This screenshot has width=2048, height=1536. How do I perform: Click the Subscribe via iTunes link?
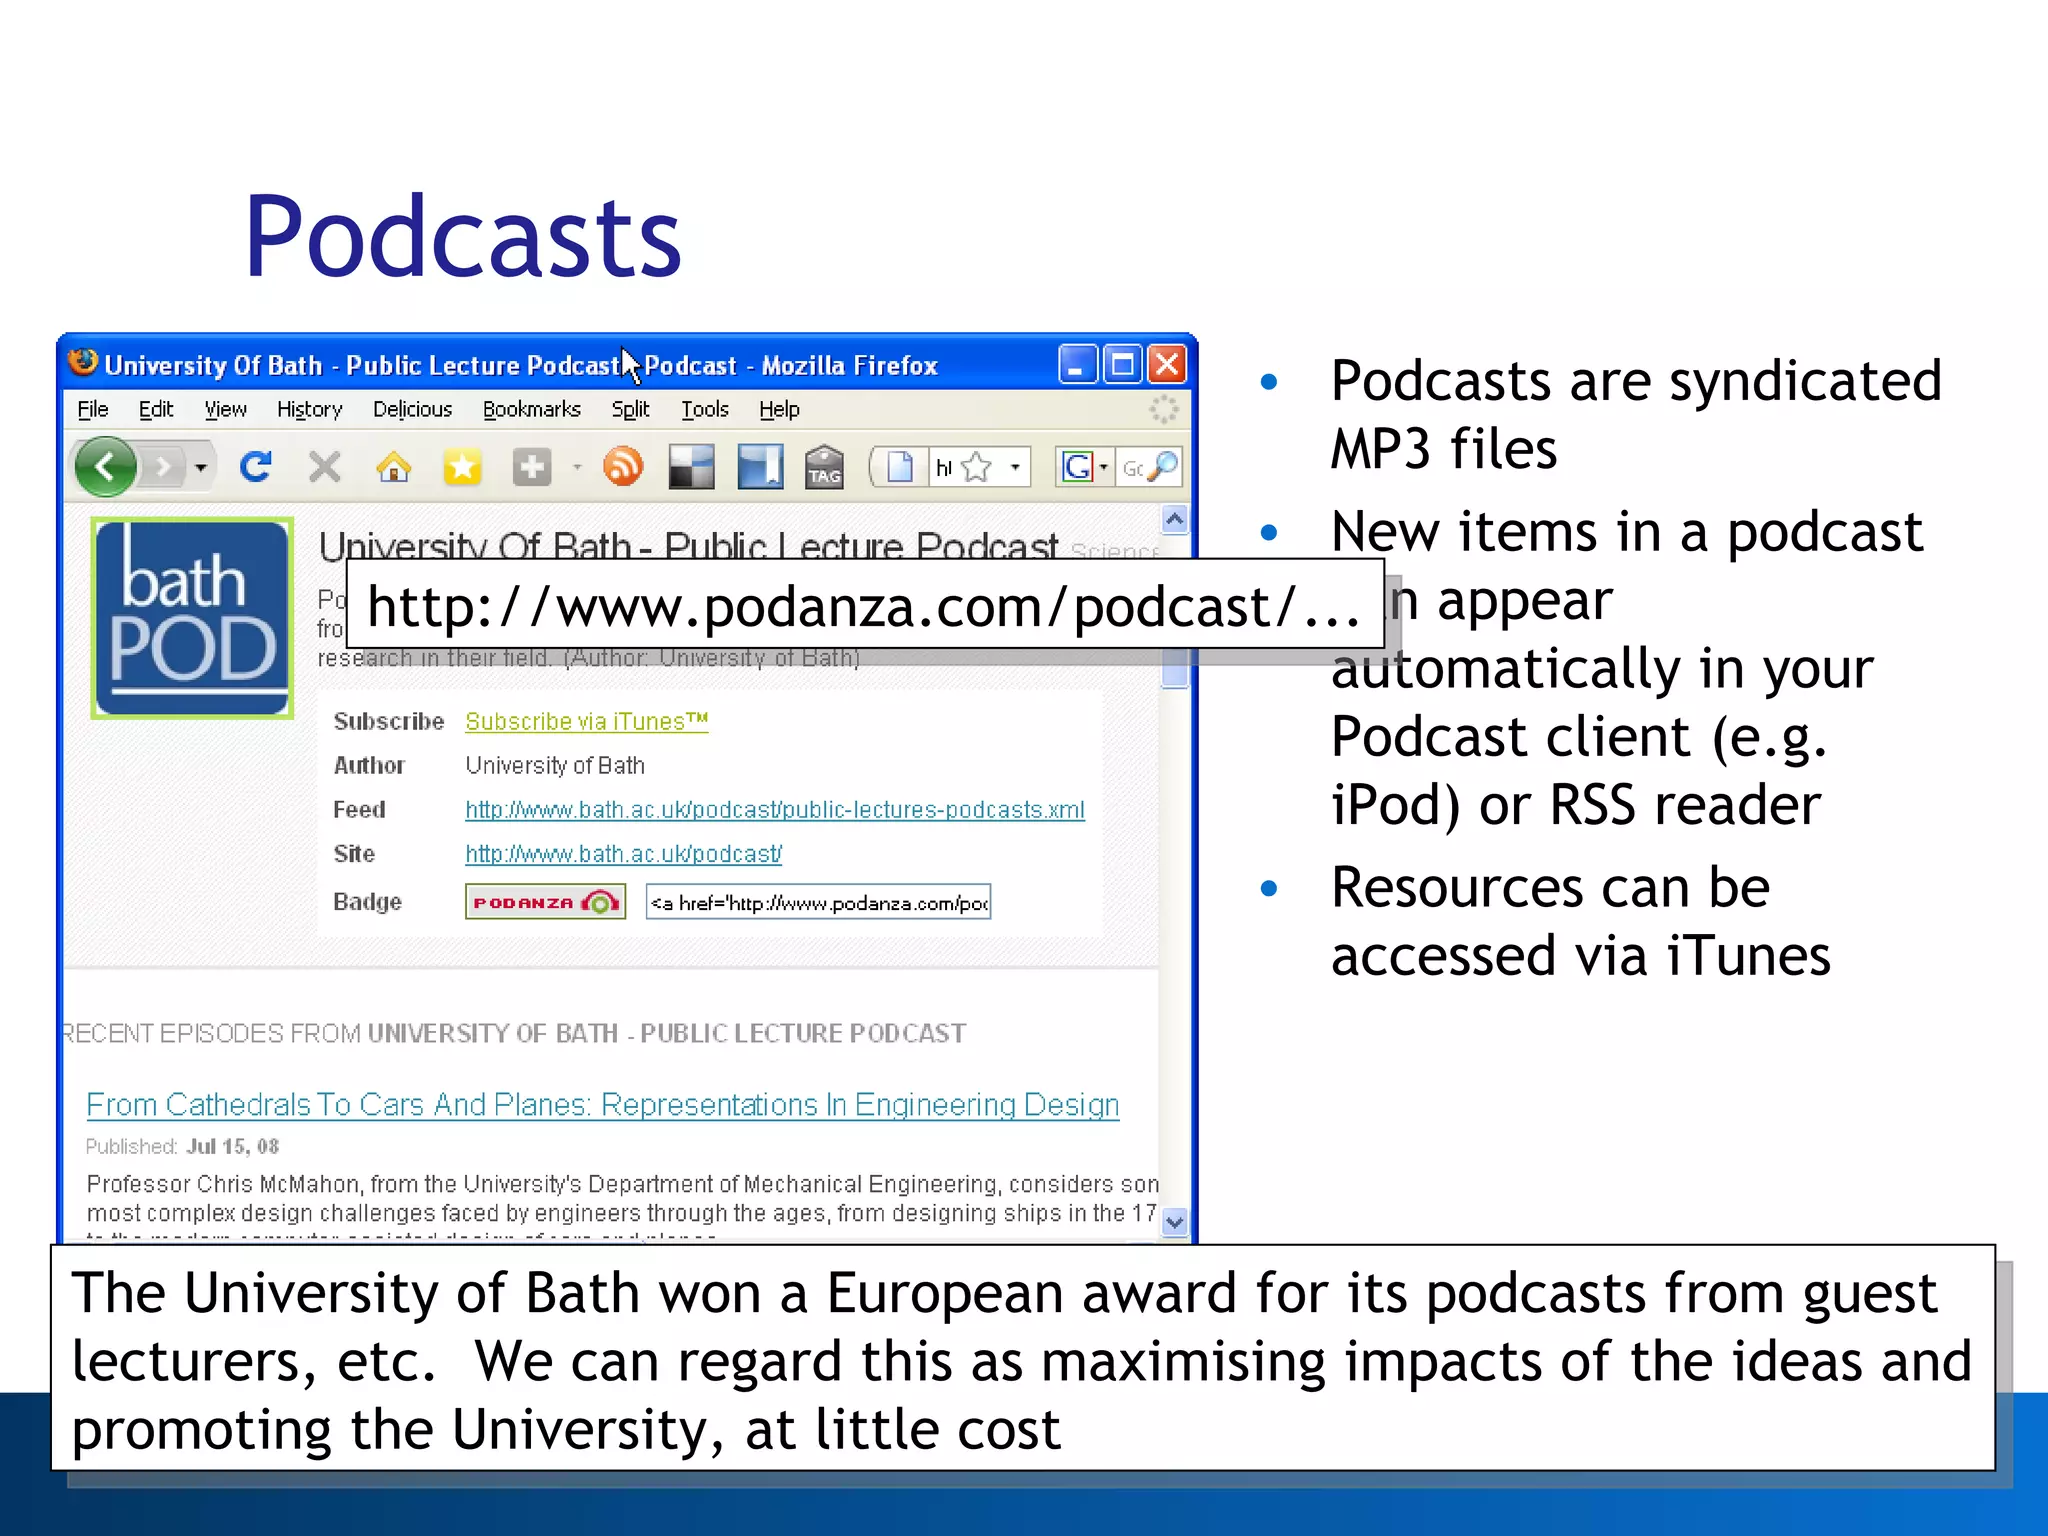tap(587, 721)
